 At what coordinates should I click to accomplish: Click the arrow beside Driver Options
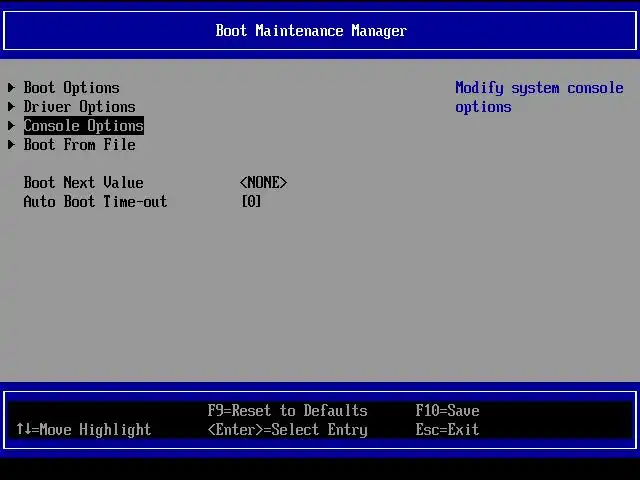(x=11, y=107)
